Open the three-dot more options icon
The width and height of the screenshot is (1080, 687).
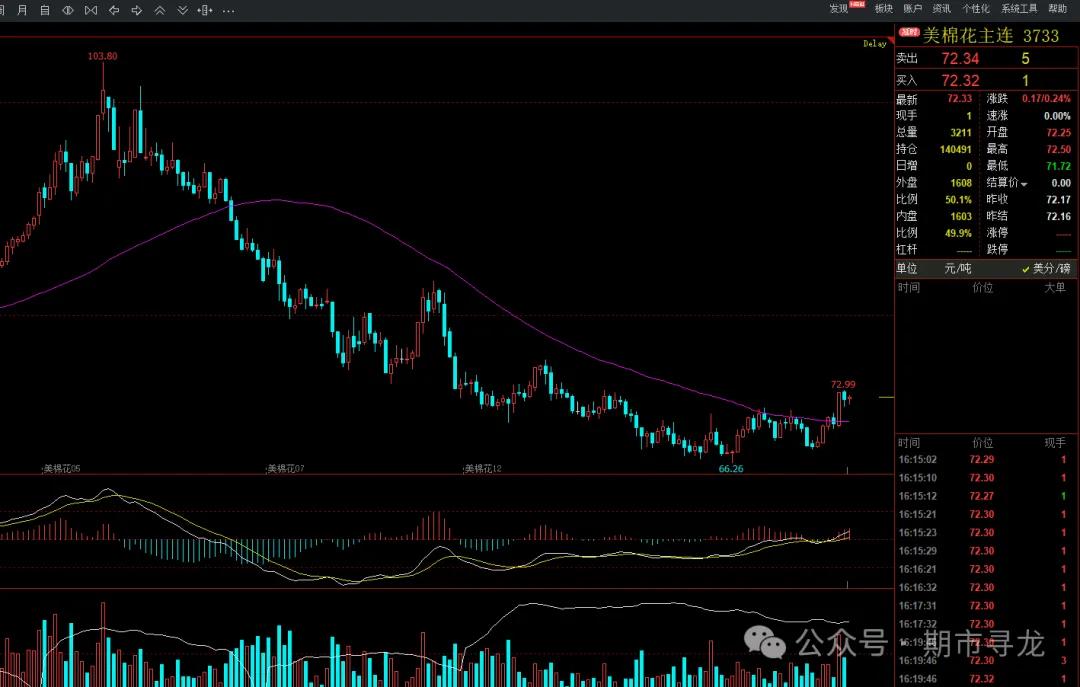228,10
